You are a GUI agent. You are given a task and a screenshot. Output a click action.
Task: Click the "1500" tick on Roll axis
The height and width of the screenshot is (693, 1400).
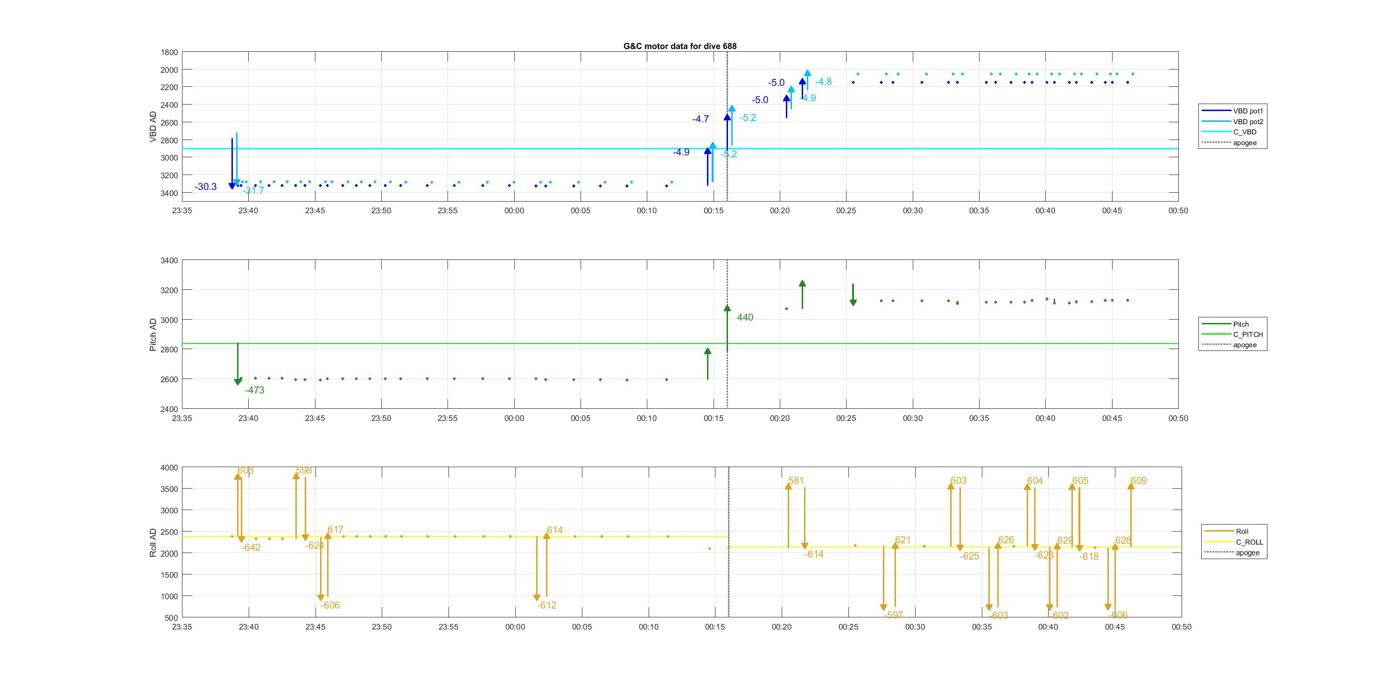pyautogui.click(x=170, y=575)
